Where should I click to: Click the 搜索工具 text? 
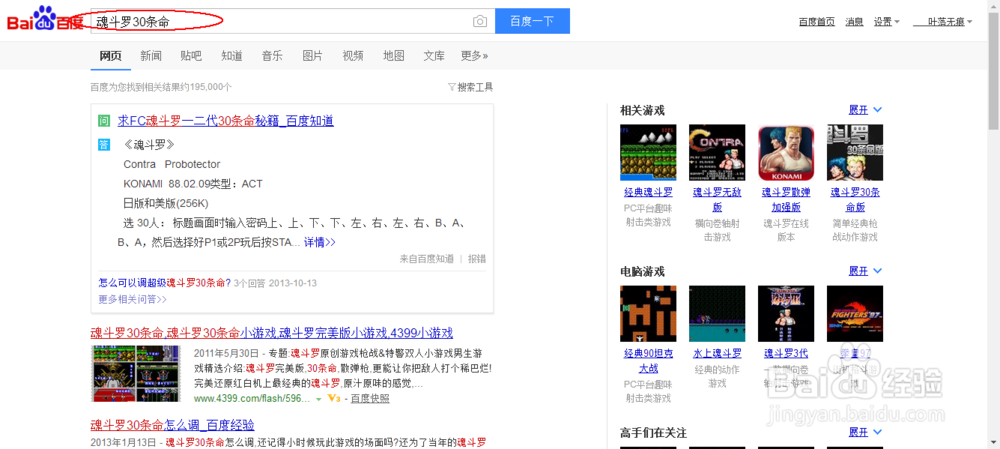pyautogui.click(x=475, y=87)
